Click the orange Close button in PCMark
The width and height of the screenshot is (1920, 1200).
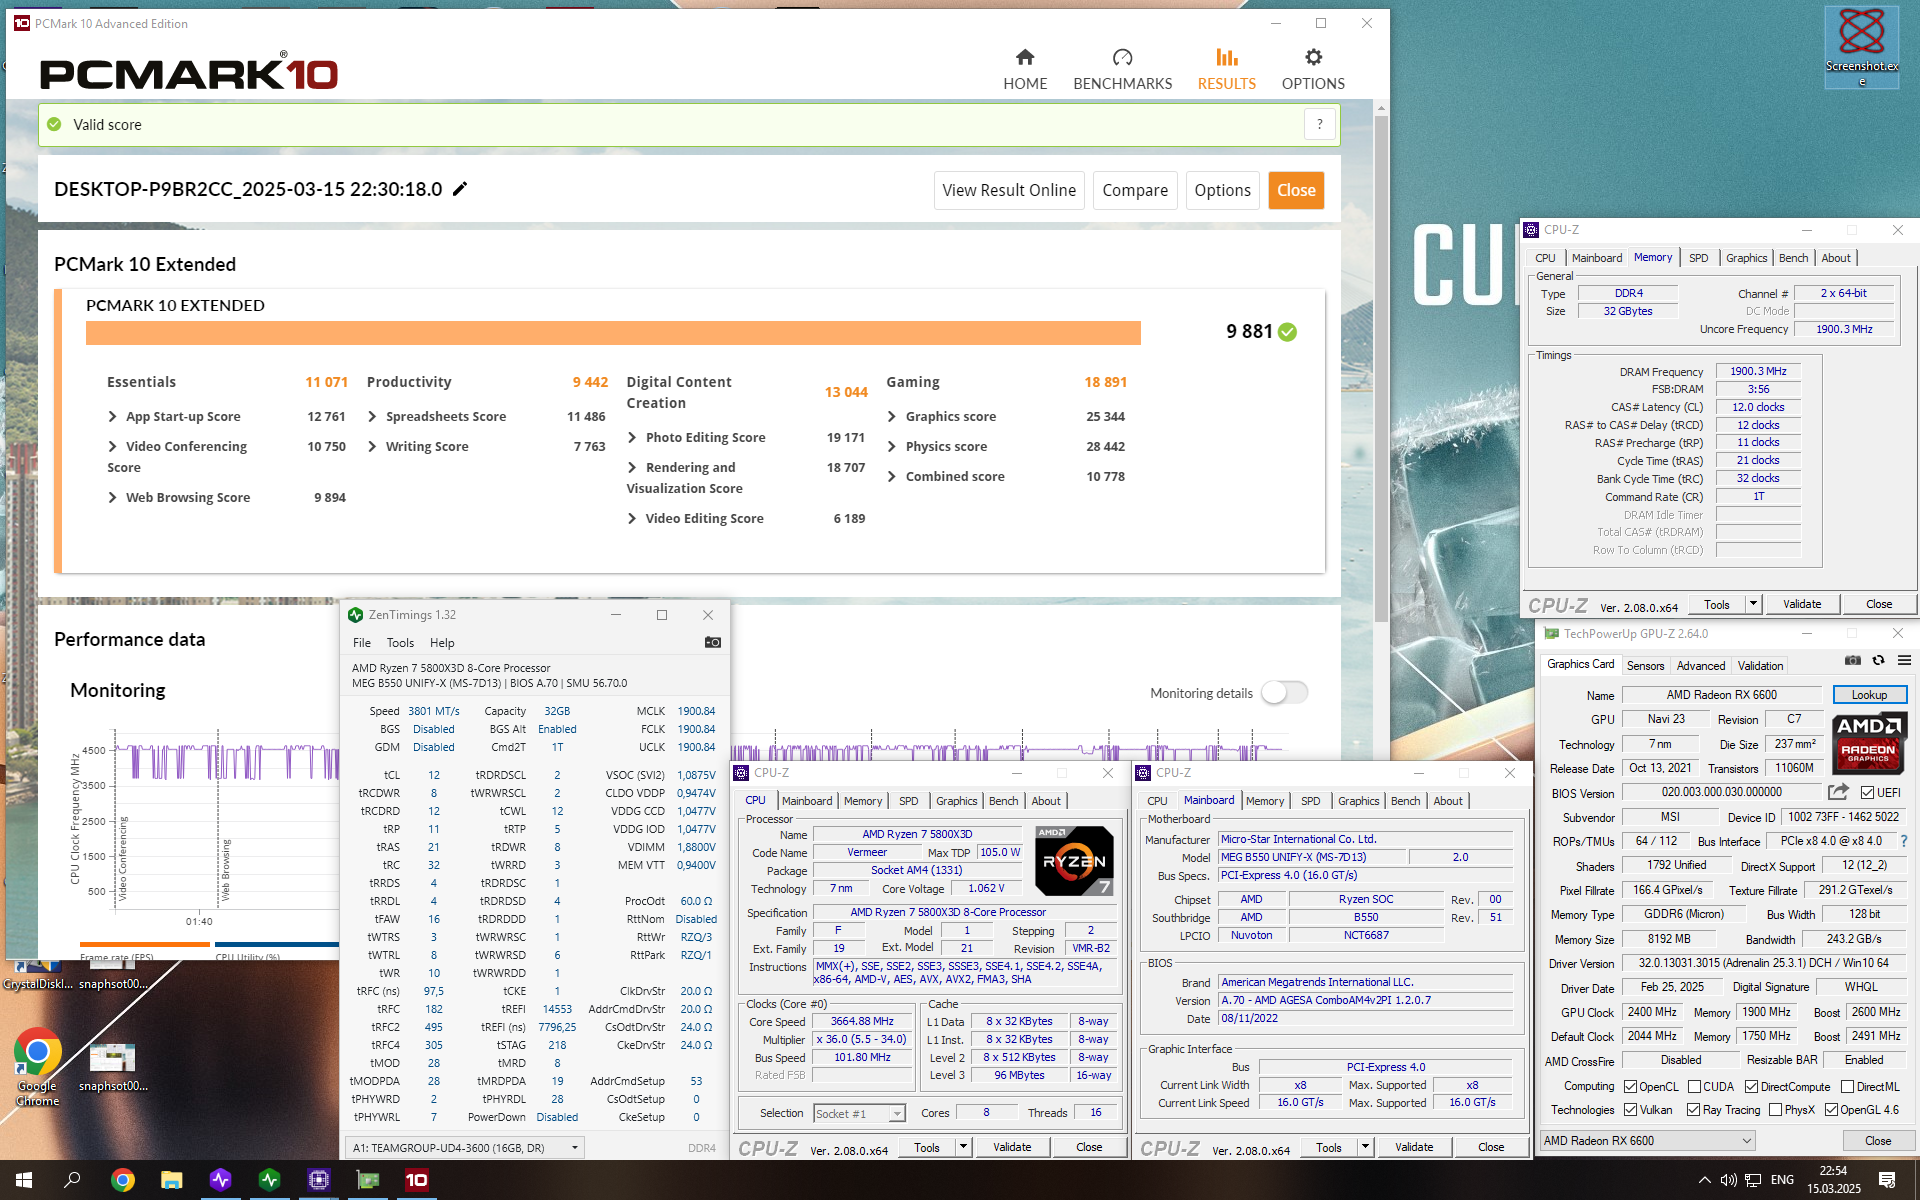1296,190
